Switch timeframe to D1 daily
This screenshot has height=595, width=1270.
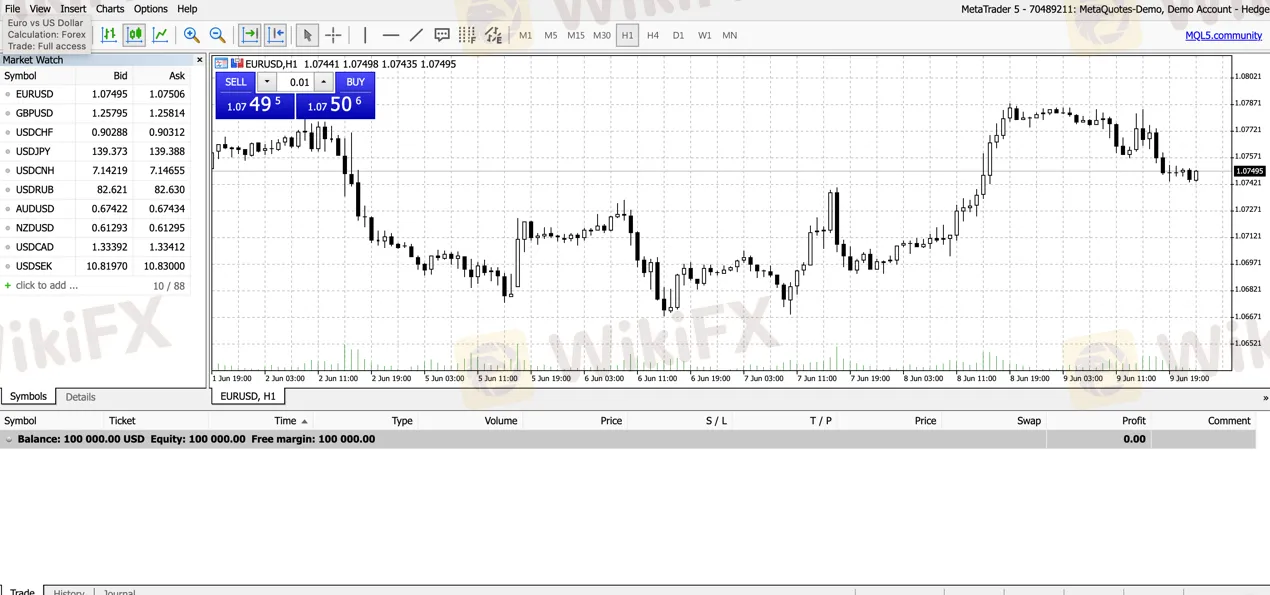pyautogui.click(x=678, y=35)
